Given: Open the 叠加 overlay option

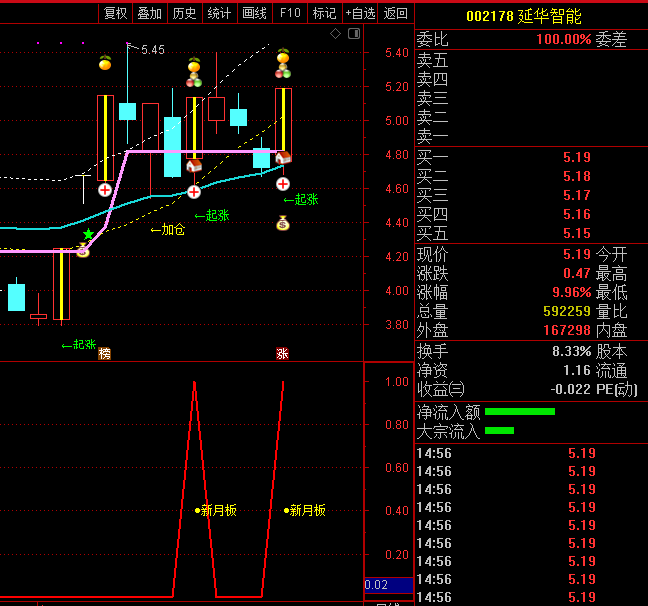Looking at the screenshot, I should click(149, 13).
